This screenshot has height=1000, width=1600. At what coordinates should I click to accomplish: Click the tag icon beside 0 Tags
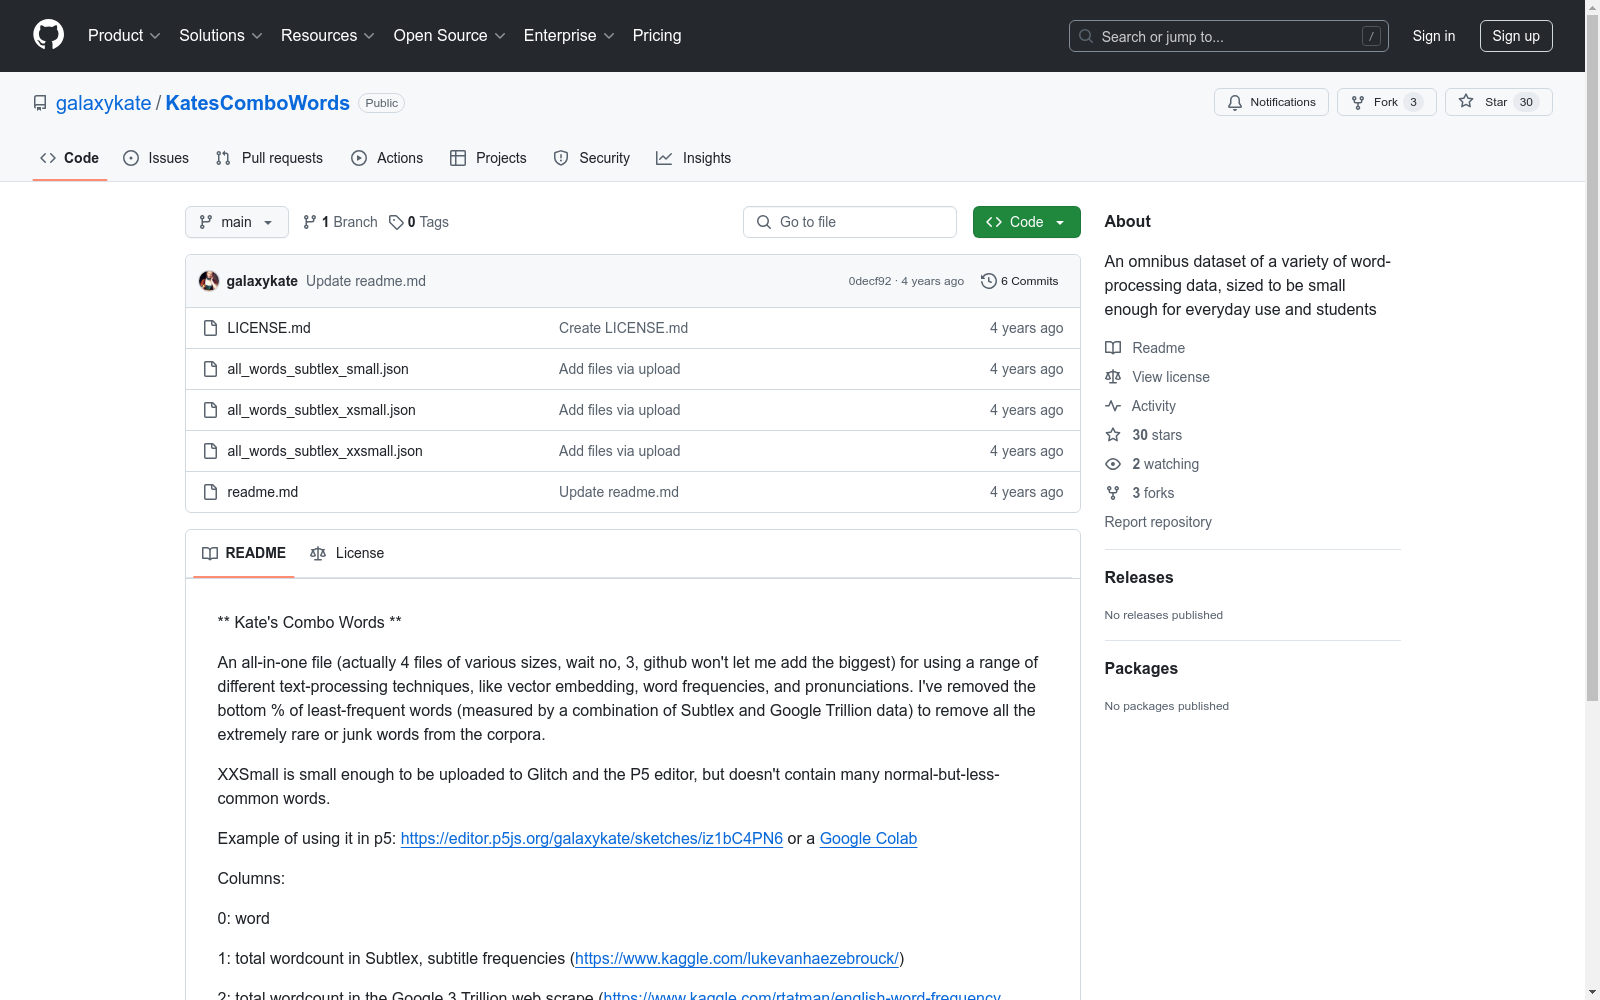coord(396,222)
